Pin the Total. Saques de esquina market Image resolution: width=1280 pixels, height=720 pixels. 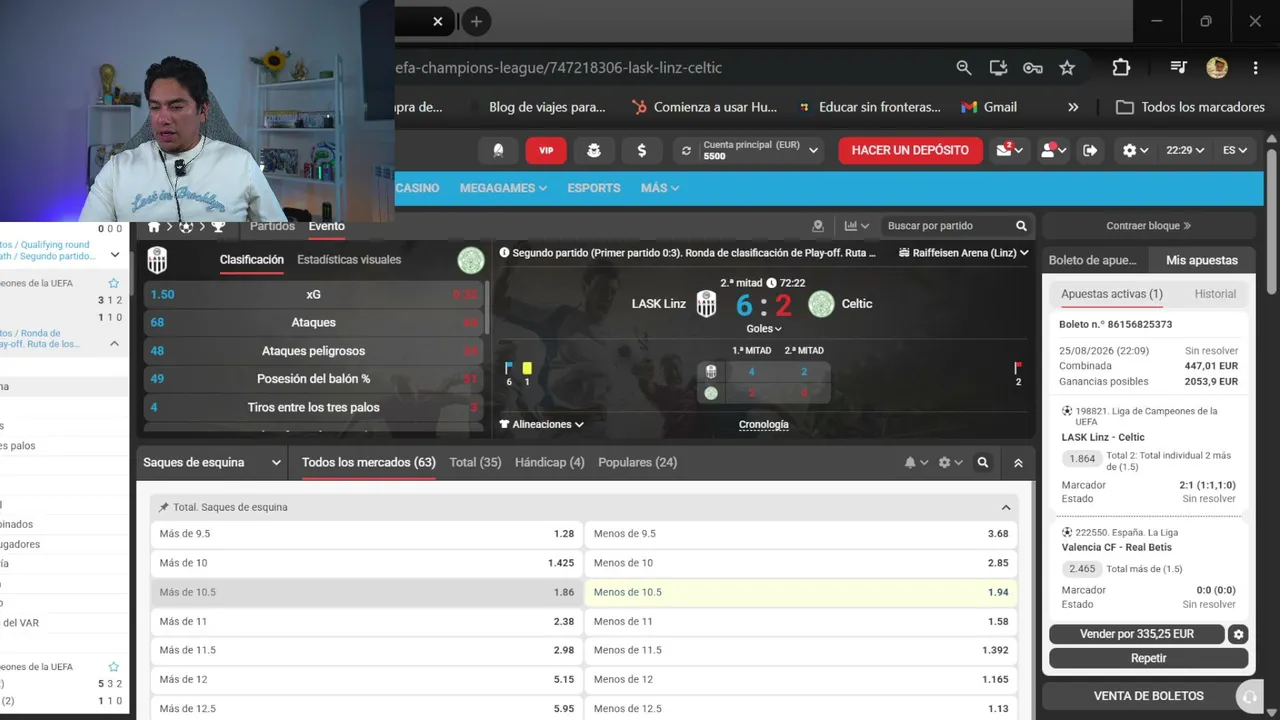[x=164, y=508]
